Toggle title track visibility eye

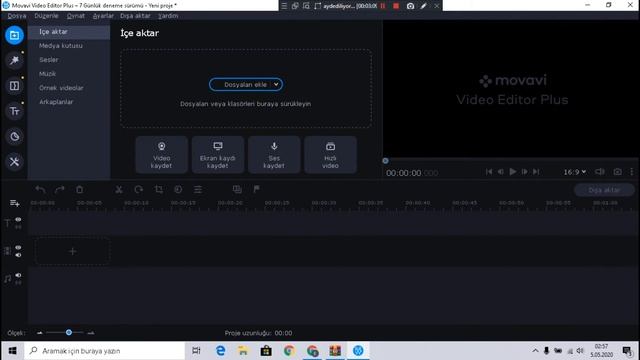[18, 220]
